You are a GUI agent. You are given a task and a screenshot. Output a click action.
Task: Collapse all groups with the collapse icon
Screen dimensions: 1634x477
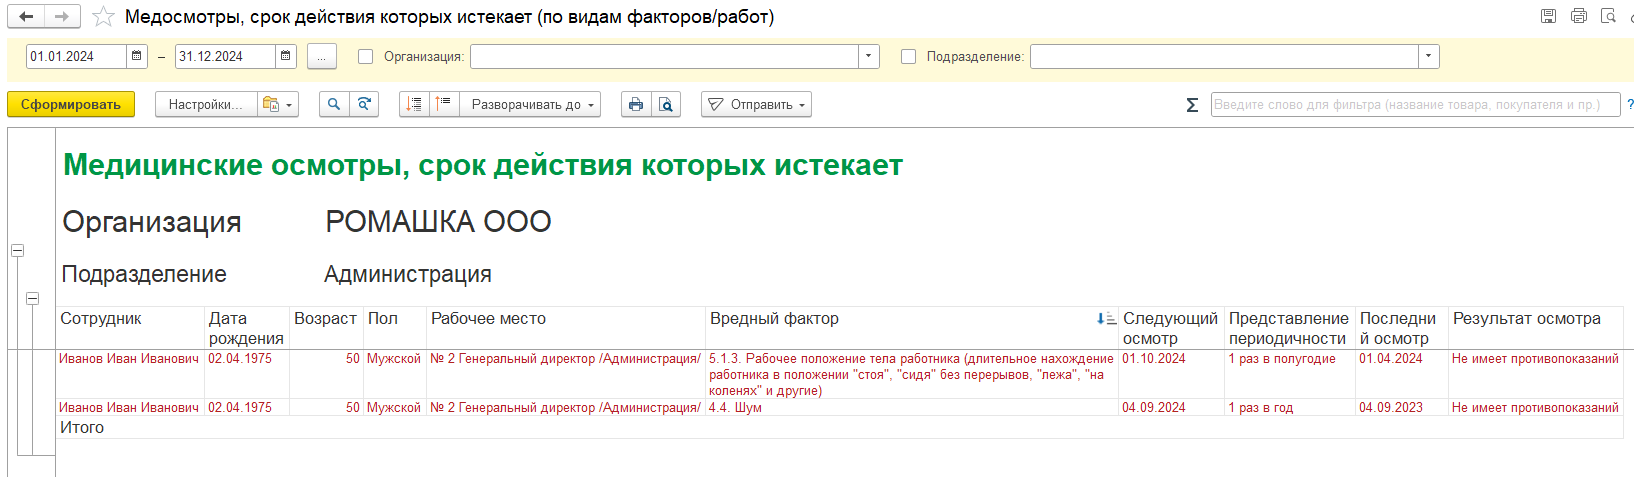[414, 104]
